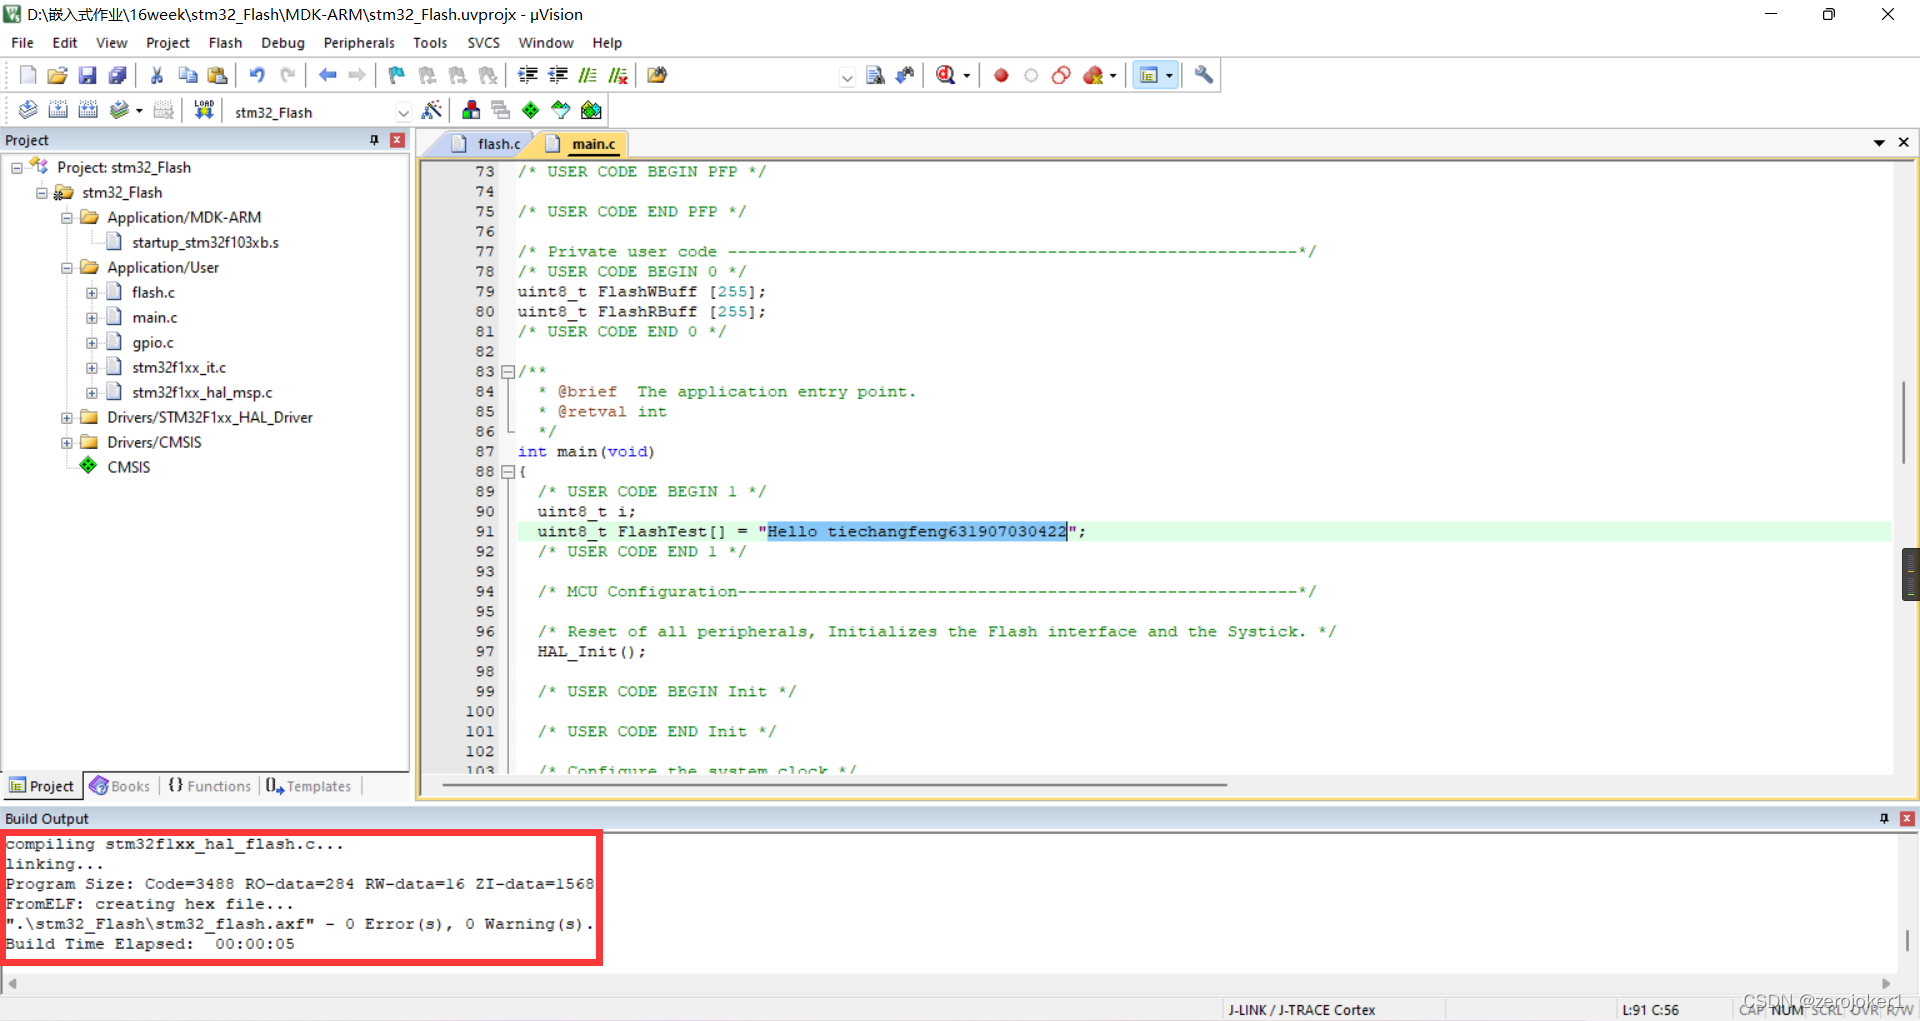Create a new file with the New icon
Viewport: 1920px width, 1021px height.
click(28, 75)
